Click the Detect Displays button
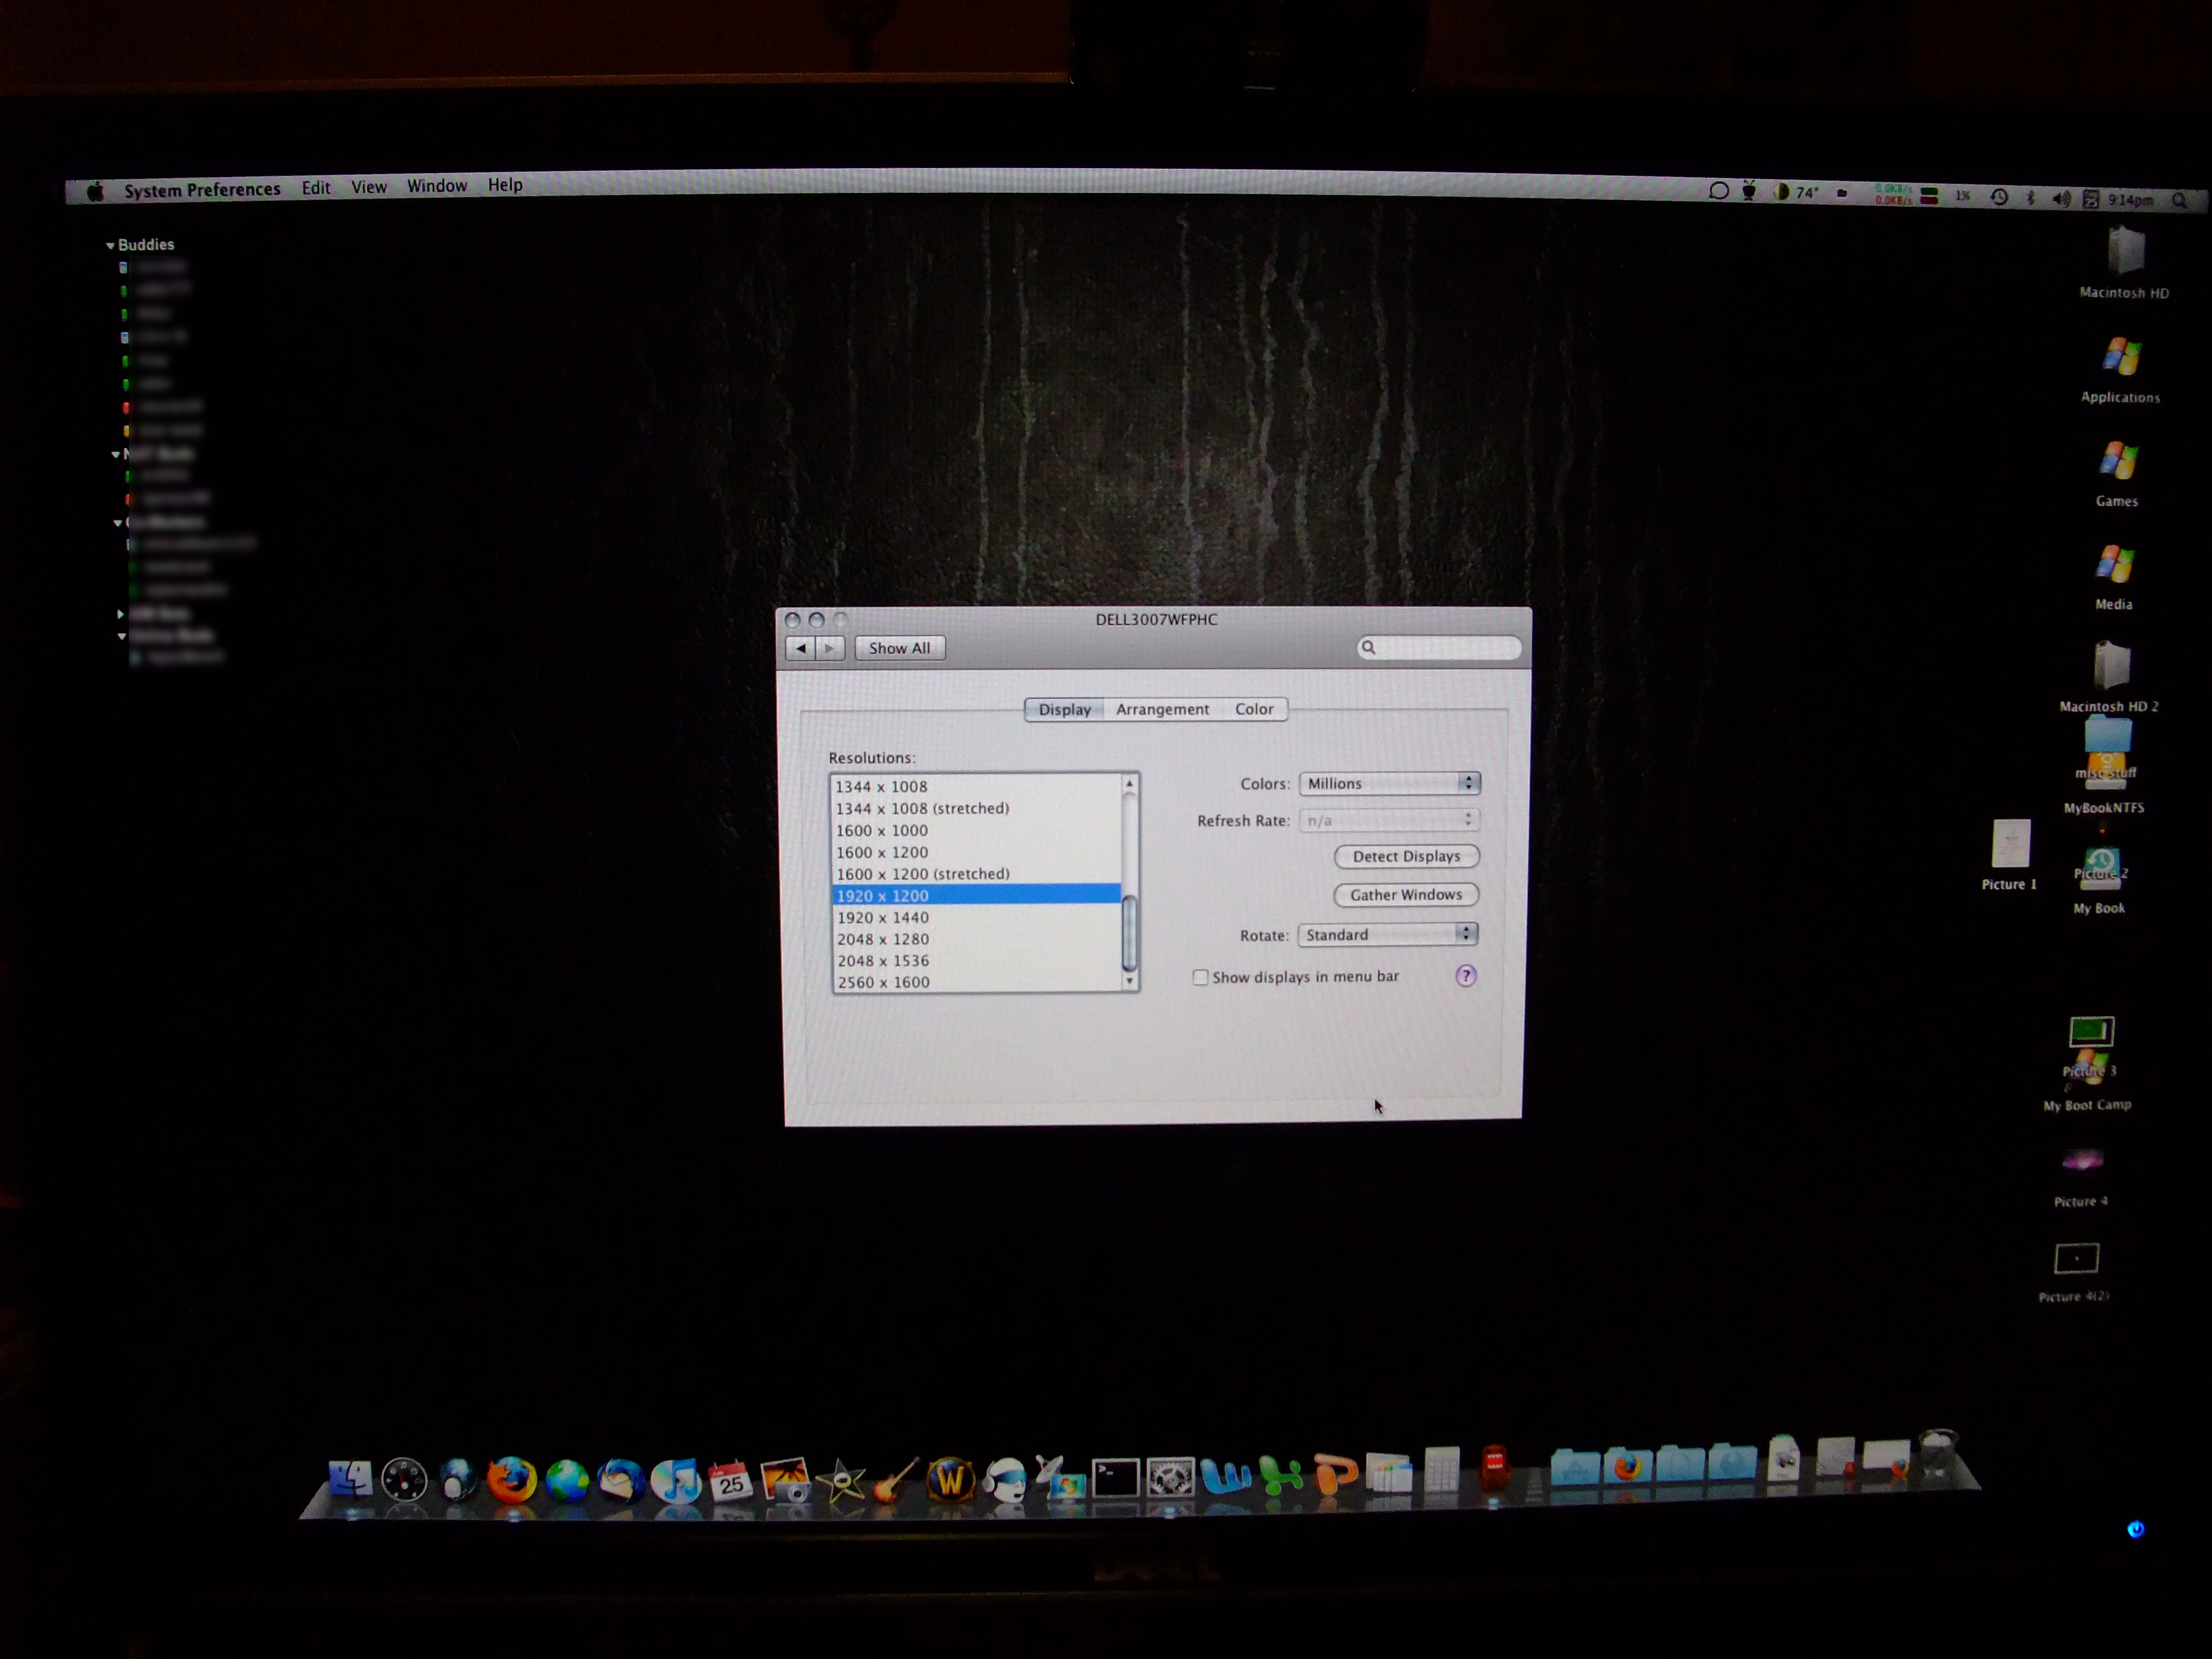The image size is (2212, 1659). [1406, 856]
